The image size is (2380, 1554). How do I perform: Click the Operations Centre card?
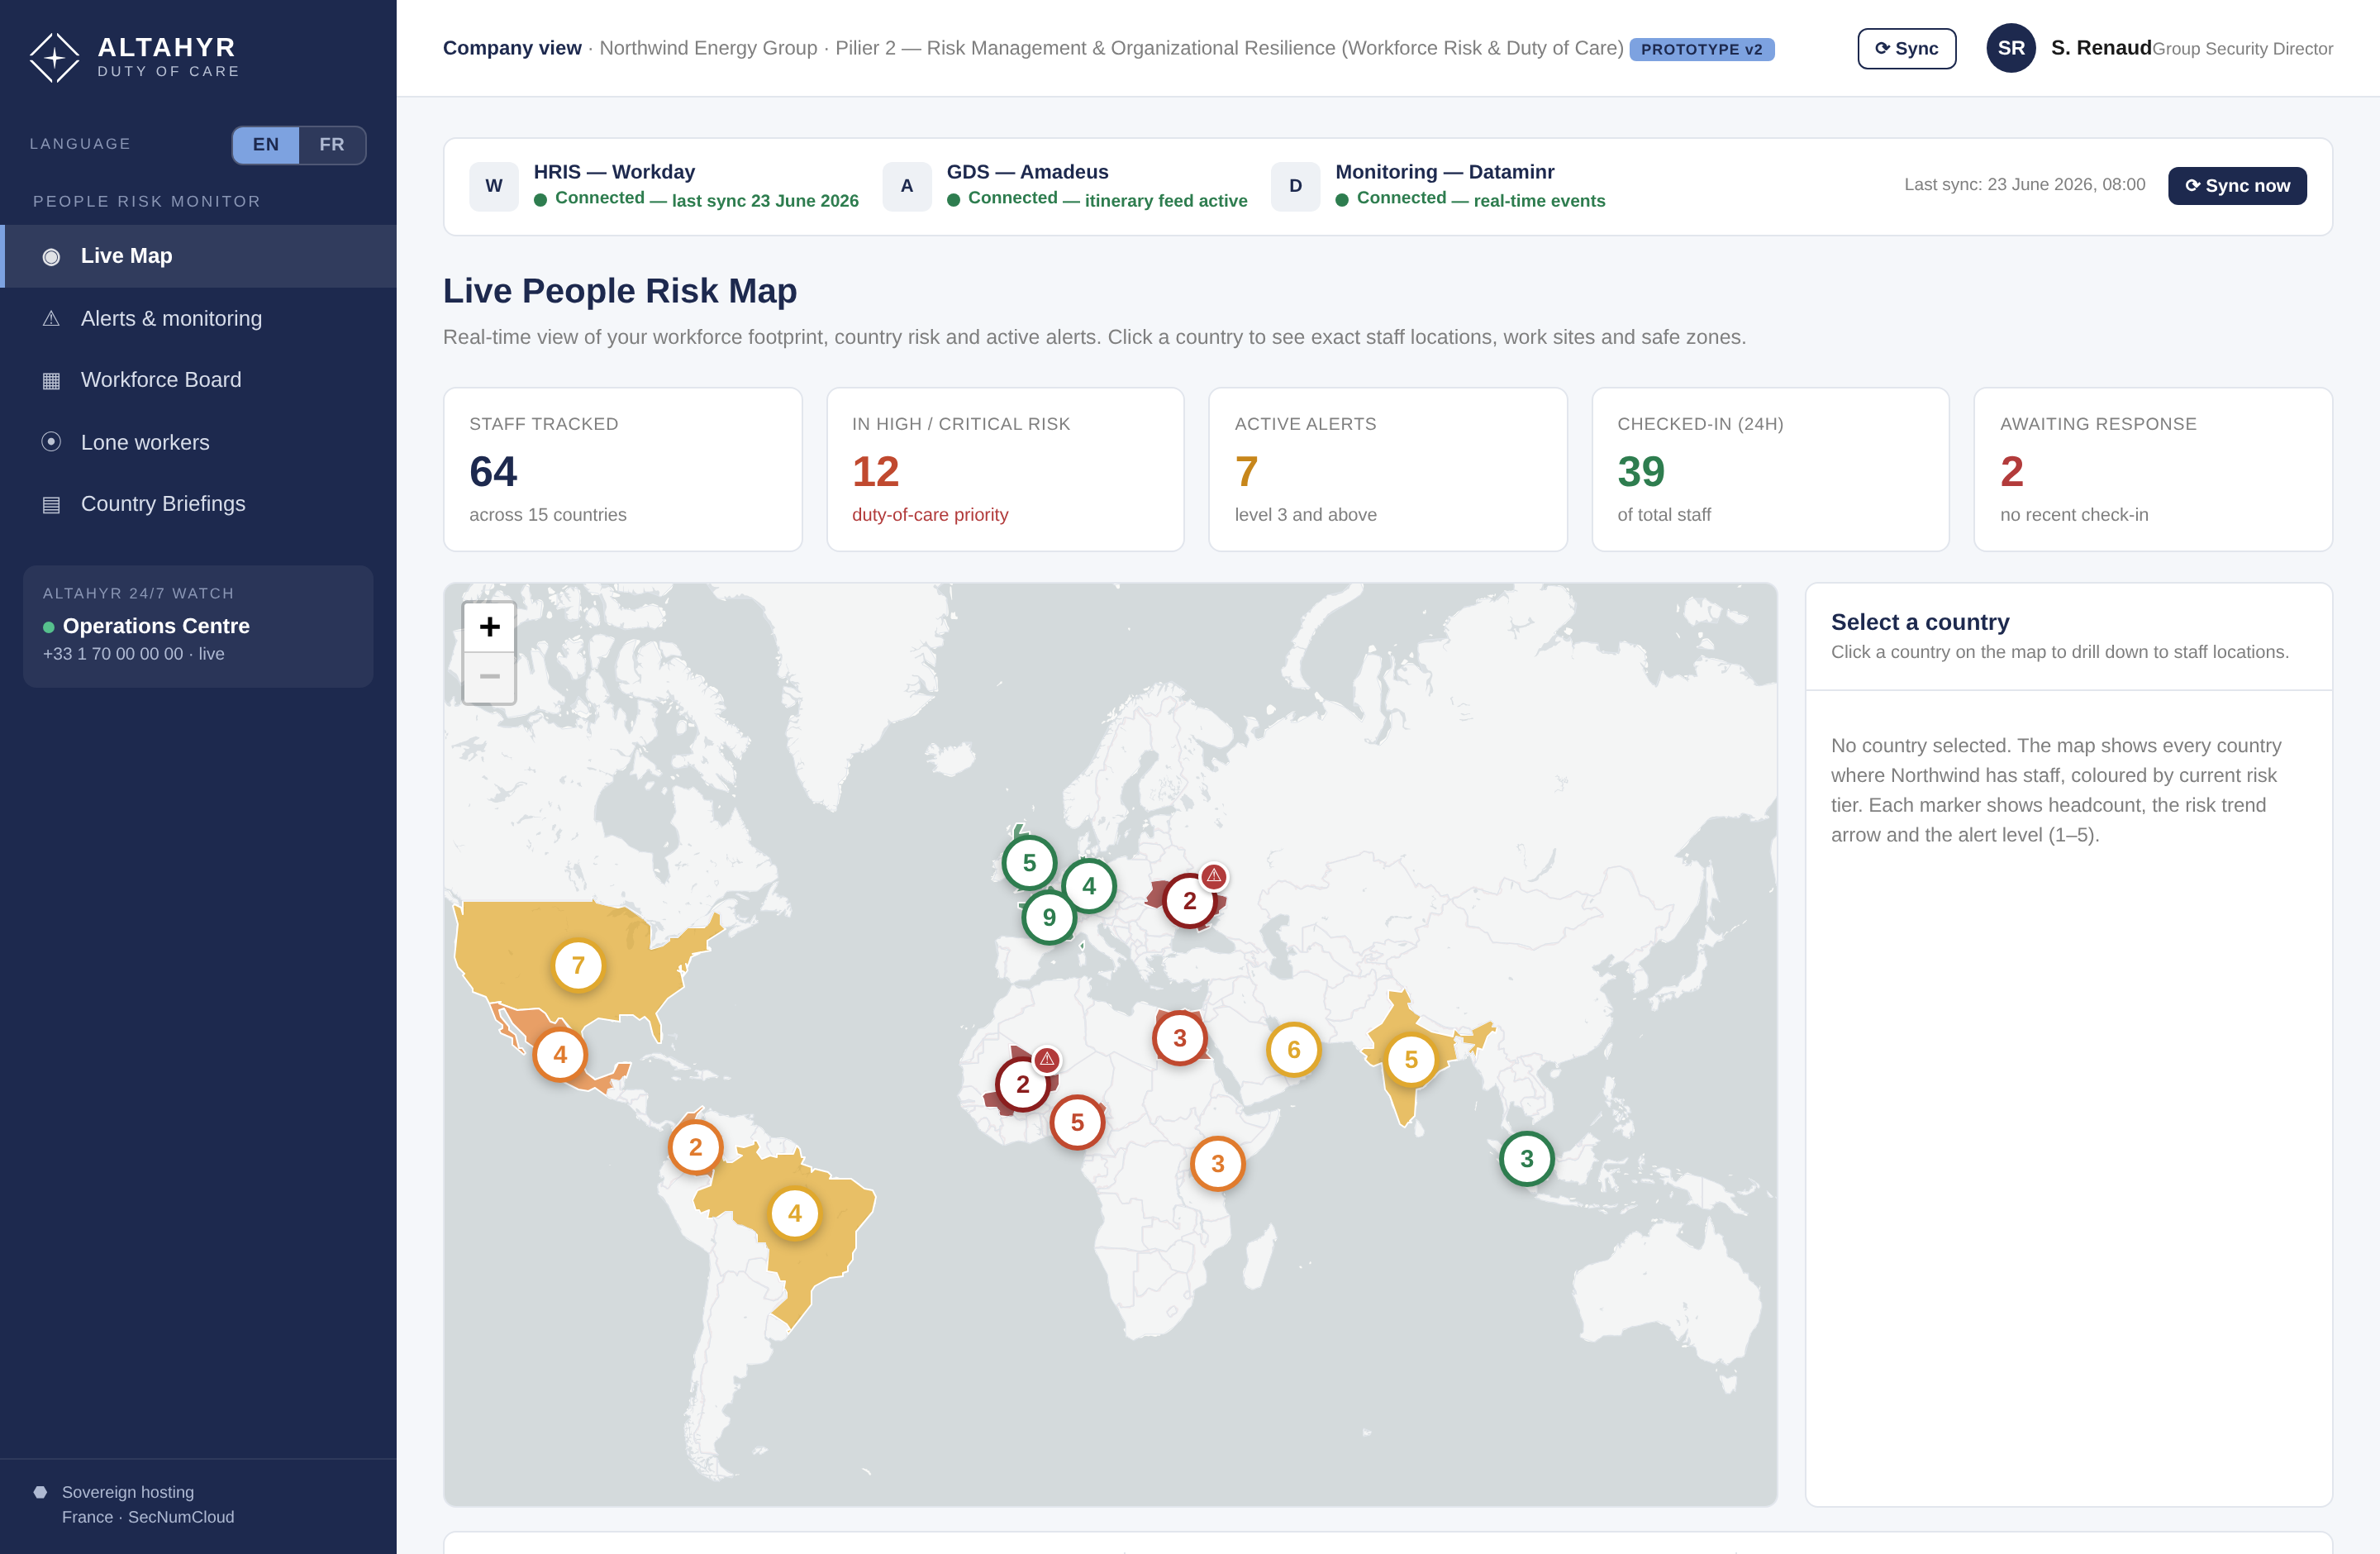(x=198, y=626)
